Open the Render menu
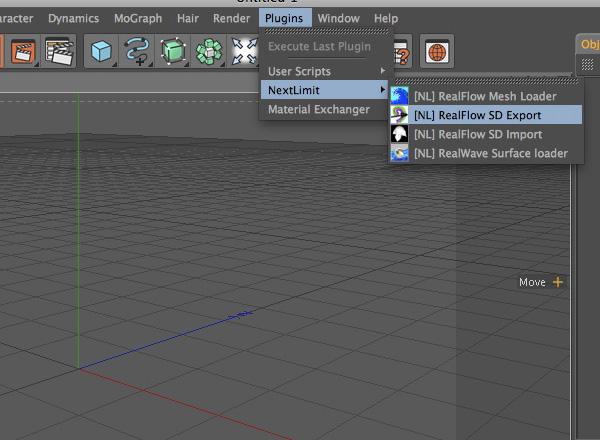The height and width of the screenshot is (440, 600). tap(231, 18)
